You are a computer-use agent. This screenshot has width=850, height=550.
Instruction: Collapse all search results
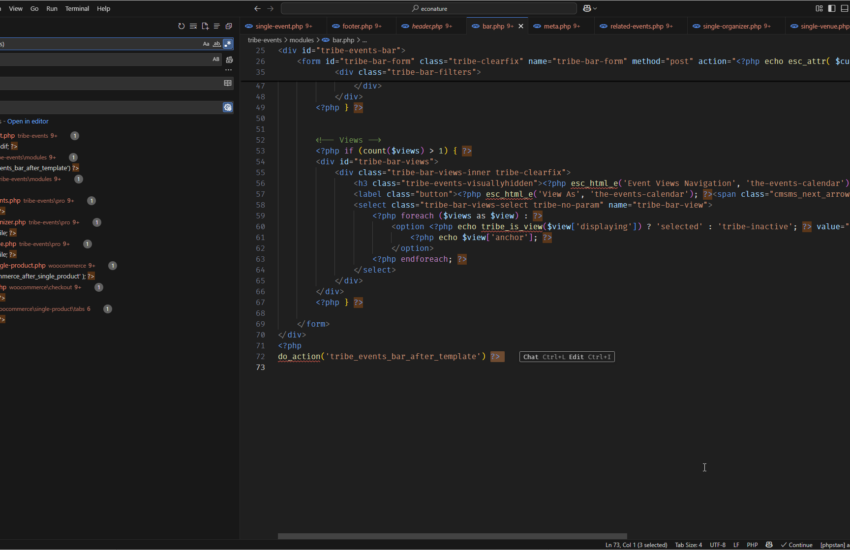tap(229, 26)
